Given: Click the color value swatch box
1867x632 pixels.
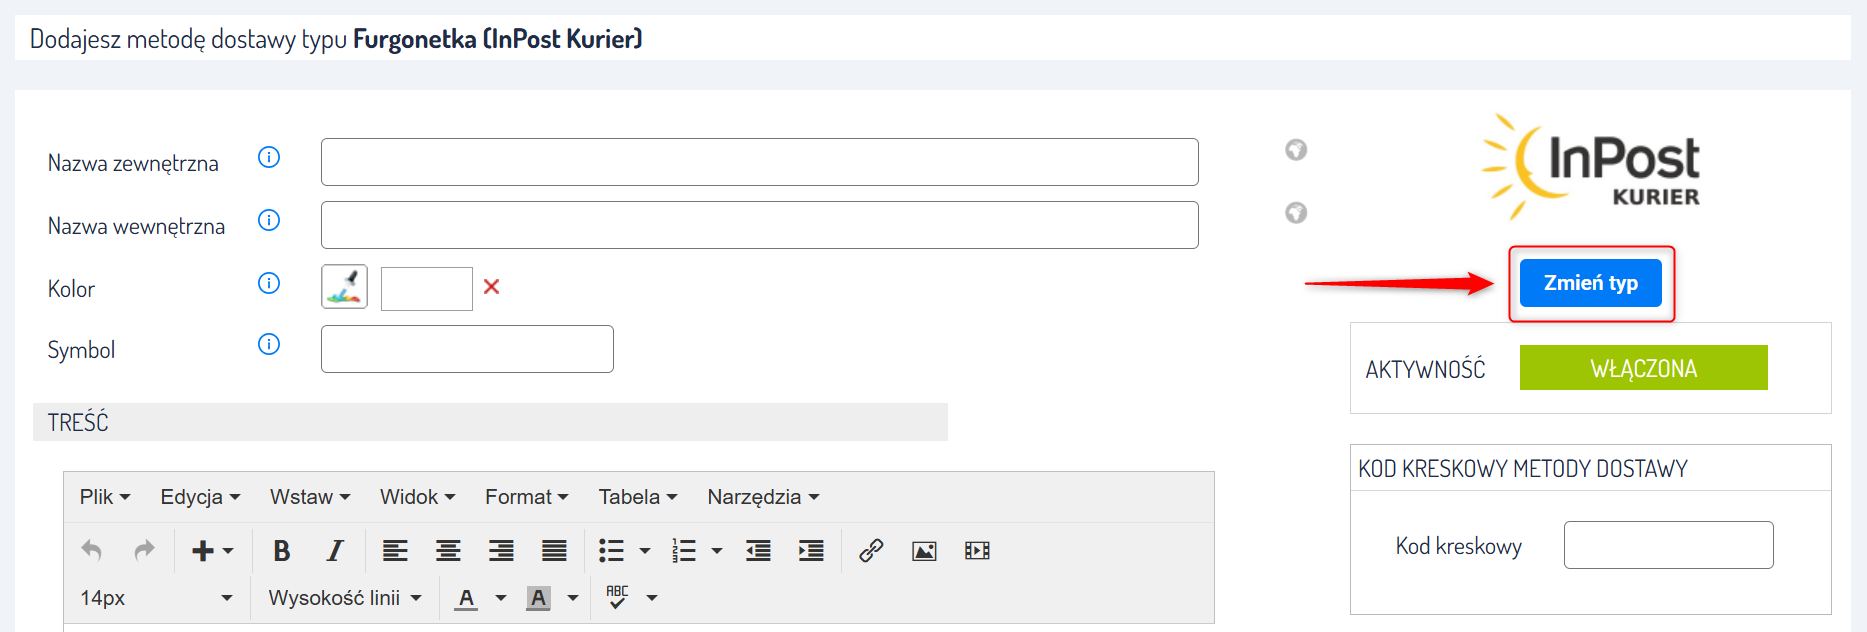Looking at the screenshot, I should coord(426,289).
